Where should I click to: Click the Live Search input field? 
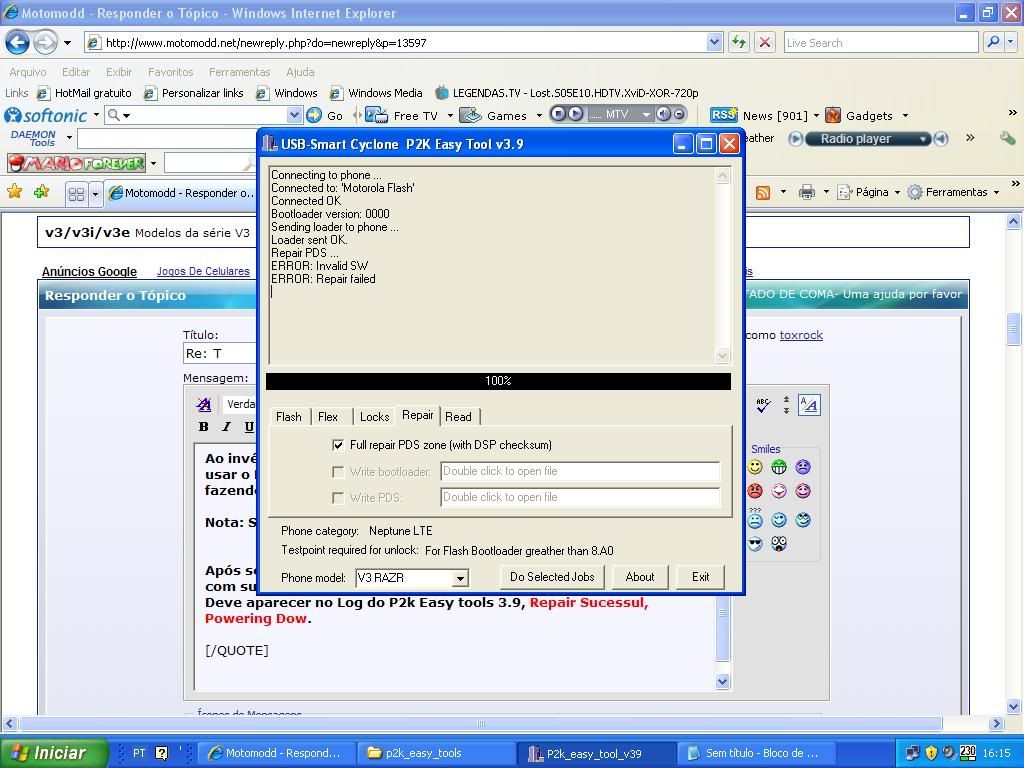[x=881, y=42]
